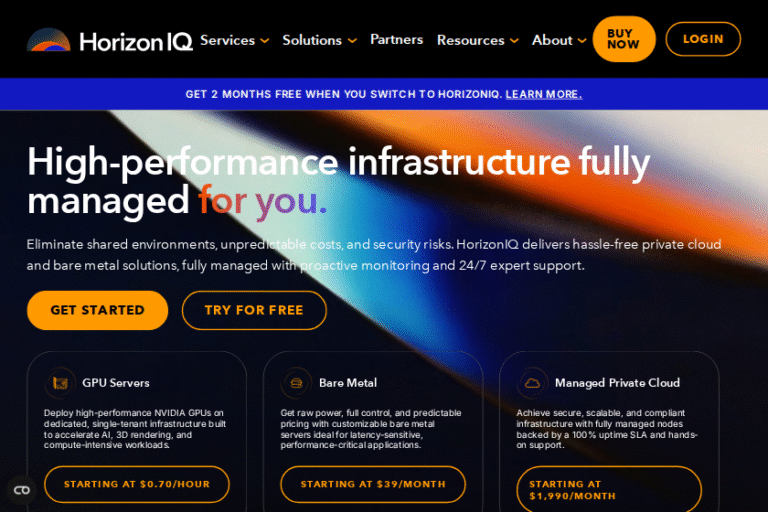Open the floating widget icon in the bottom-left corner
768x512 pixels.
pos(22,490)
